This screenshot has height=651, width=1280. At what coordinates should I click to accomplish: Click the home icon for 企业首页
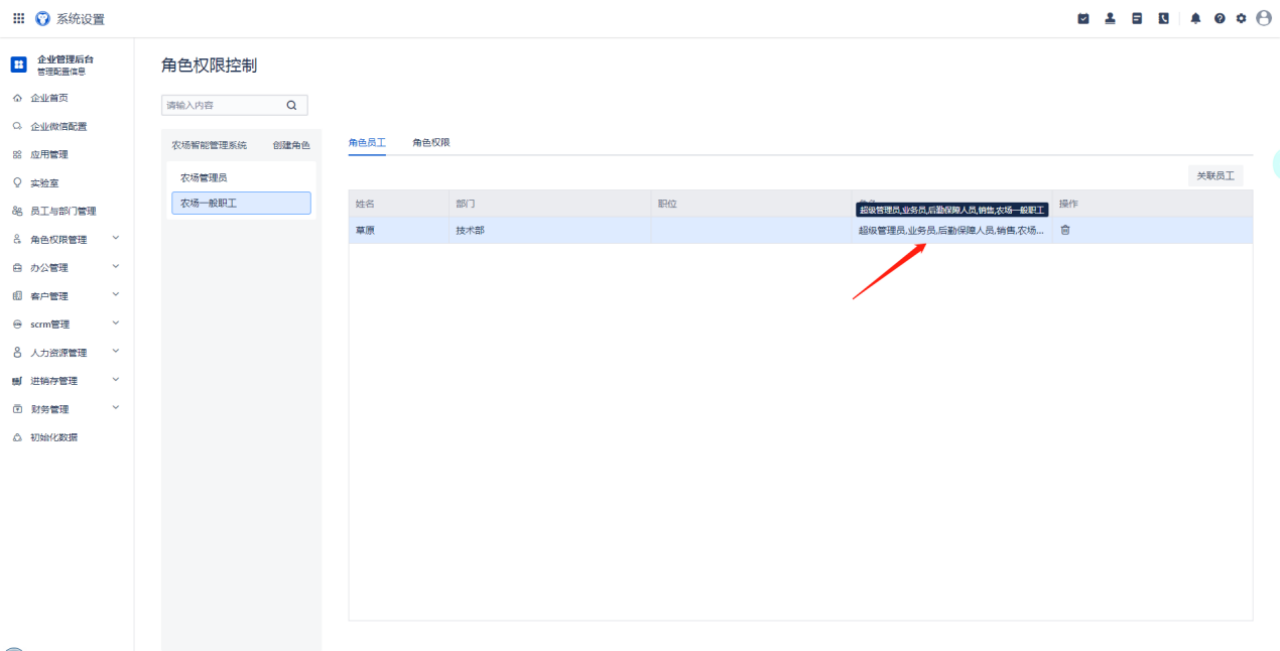tap(17, 98)
